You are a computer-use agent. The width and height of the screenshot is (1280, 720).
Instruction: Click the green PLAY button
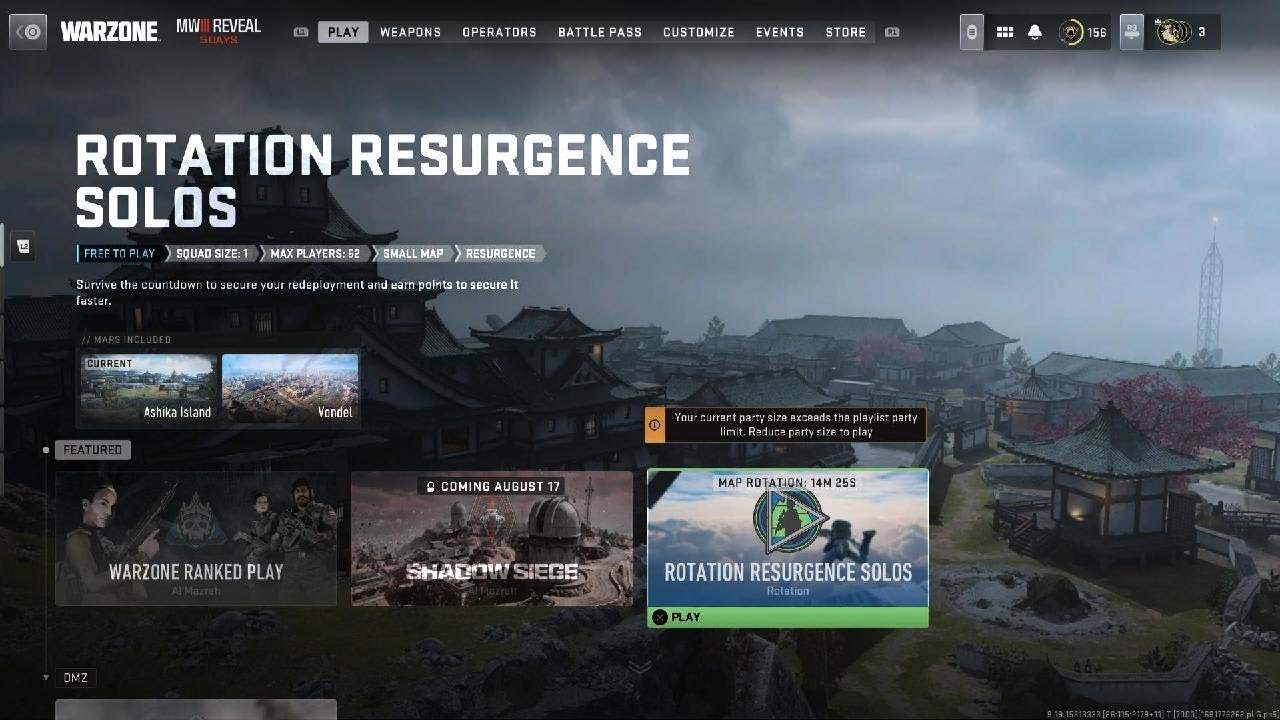click(x=788, y=617)
